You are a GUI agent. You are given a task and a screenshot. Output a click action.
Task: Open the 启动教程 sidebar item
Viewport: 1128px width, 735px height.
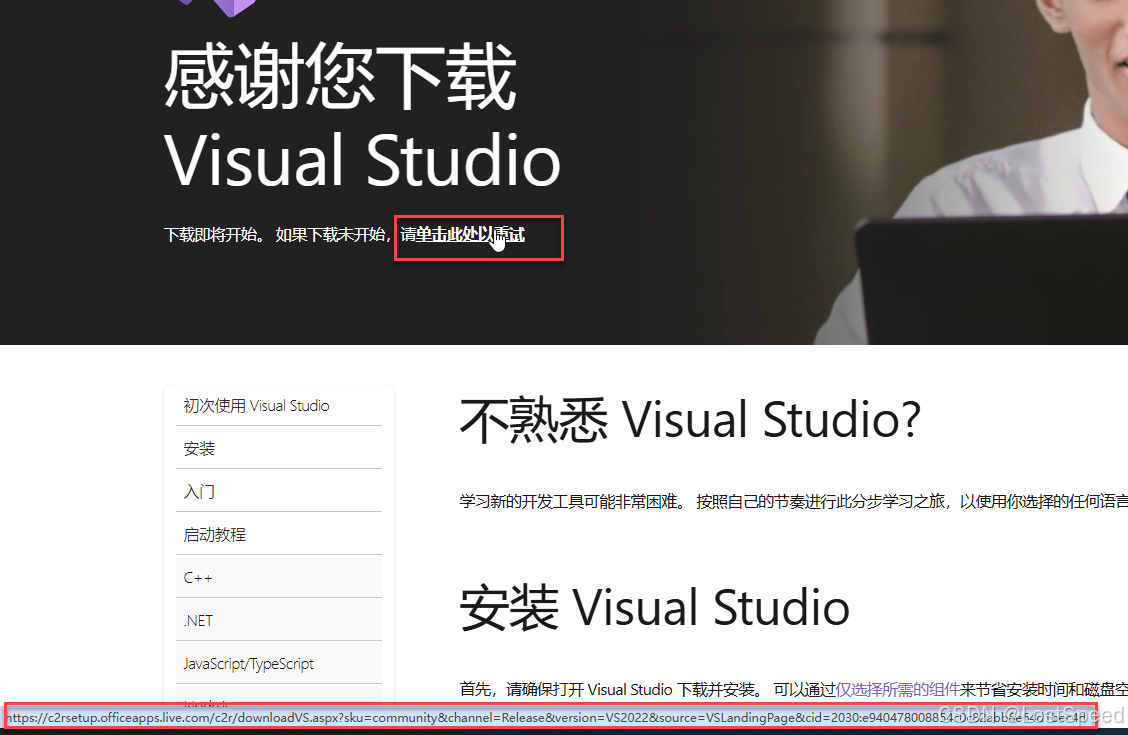coord(278,534)
